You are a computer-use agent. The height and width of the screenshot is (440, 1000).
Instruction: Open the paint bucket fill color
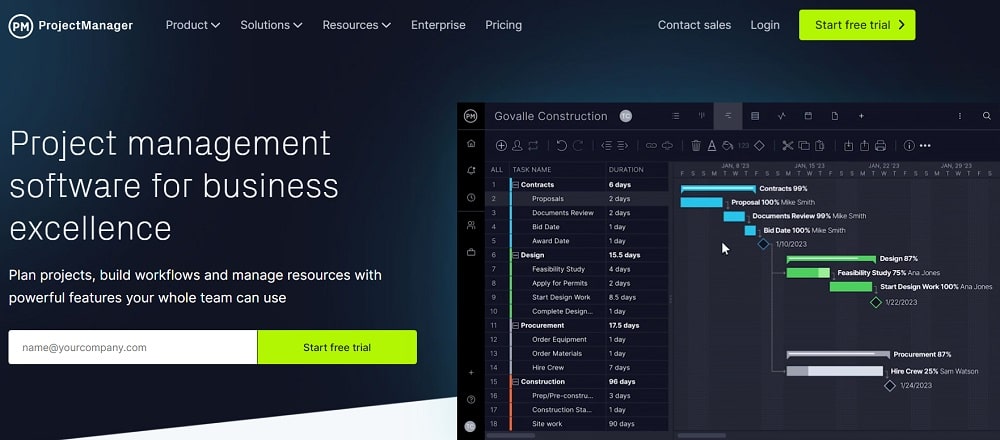pos(728,145)
